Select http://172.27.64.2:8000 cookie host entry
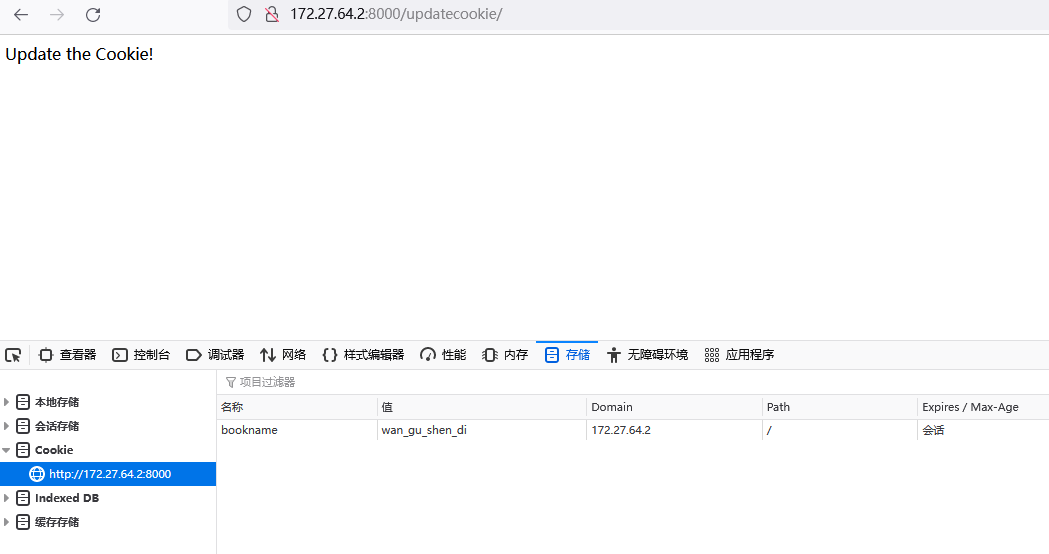1049x554 pixels. pyautogui.click(x=108, y=474)
